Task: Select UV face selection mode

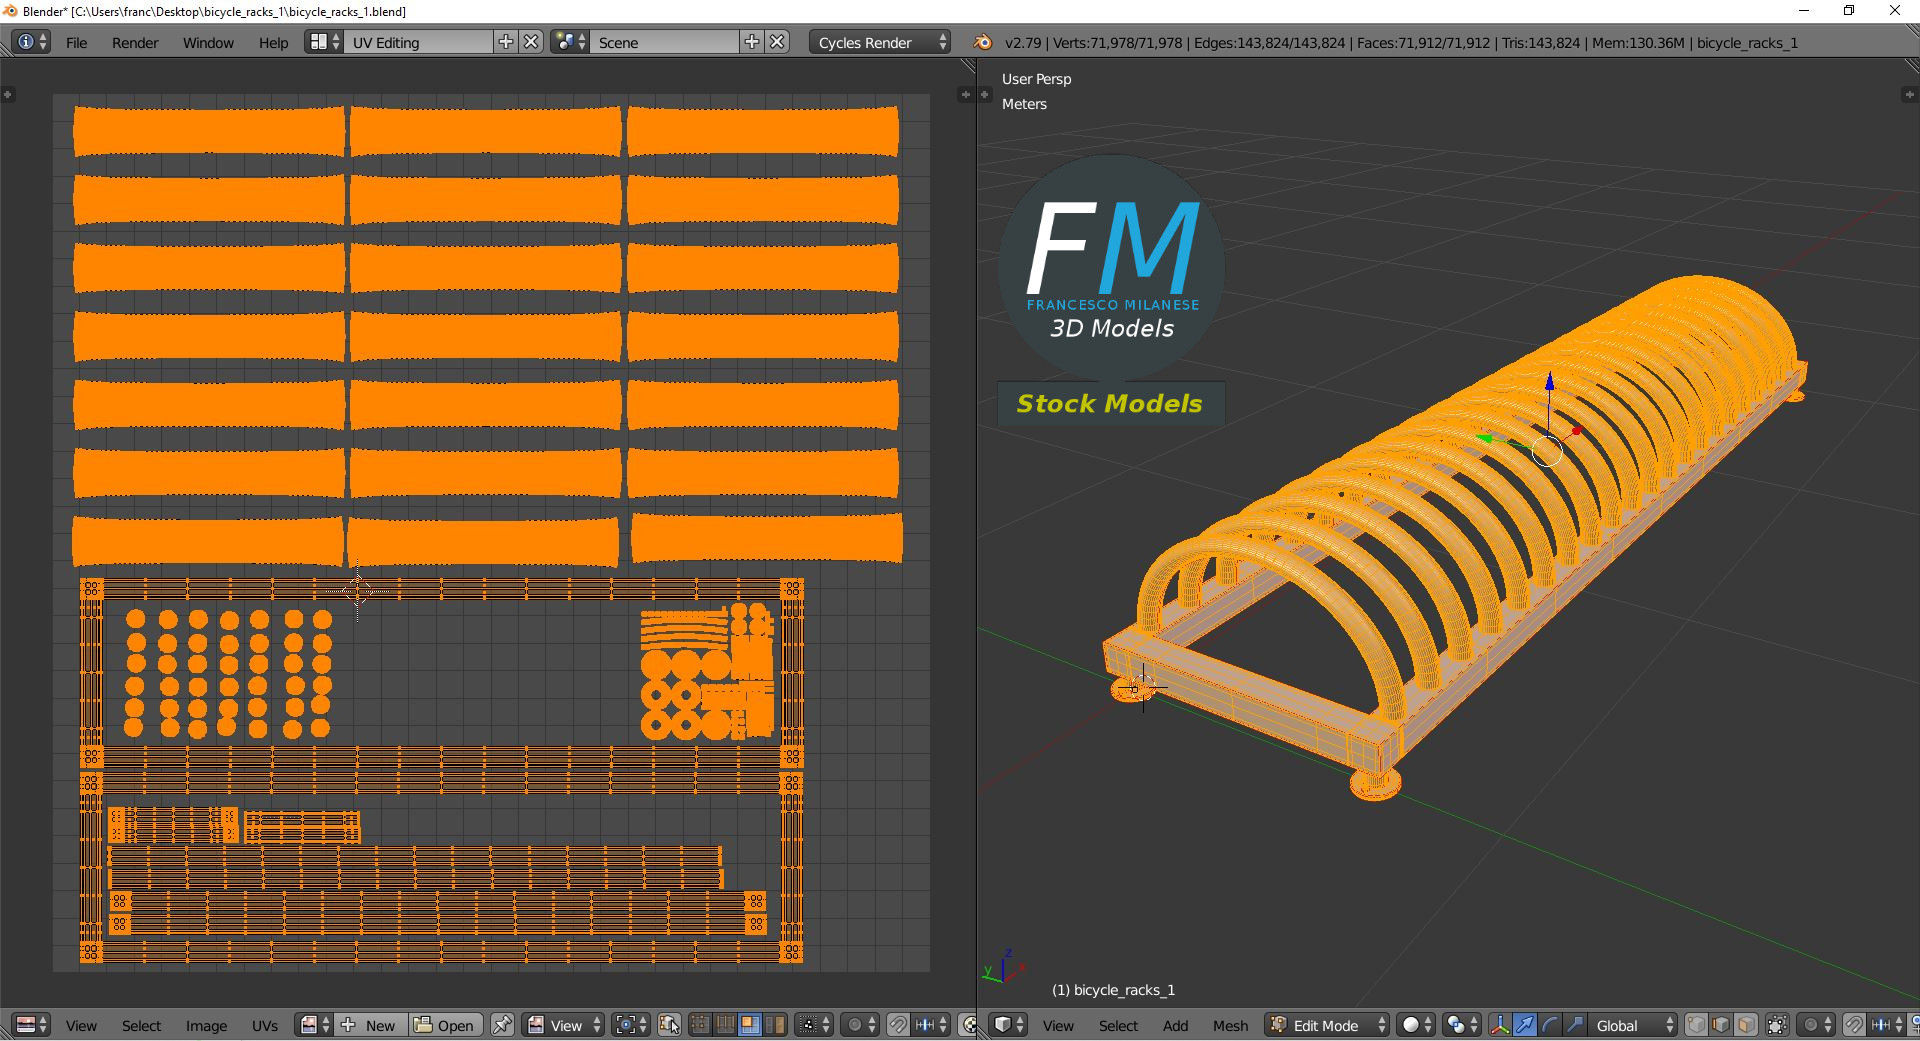Action: pyautogui.click(x=749, y=1025)
